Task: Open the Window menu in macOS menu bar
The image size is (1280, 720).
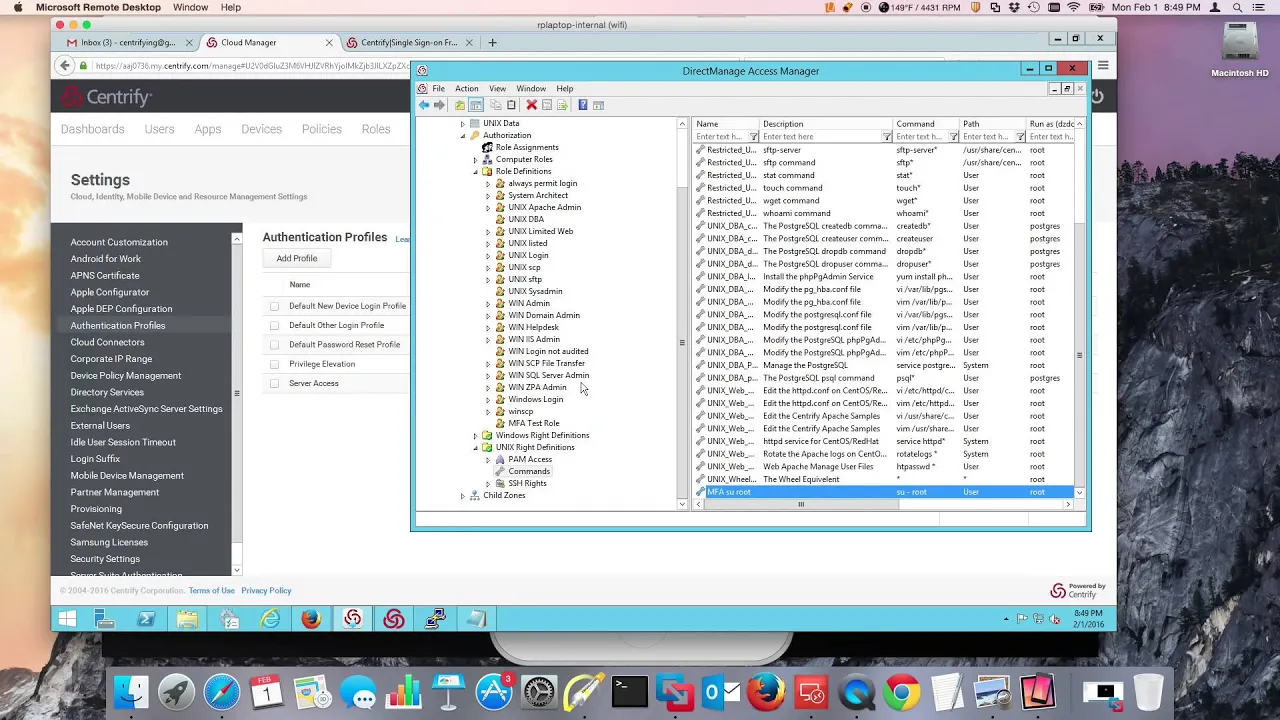Action: [x=190, y=7]
